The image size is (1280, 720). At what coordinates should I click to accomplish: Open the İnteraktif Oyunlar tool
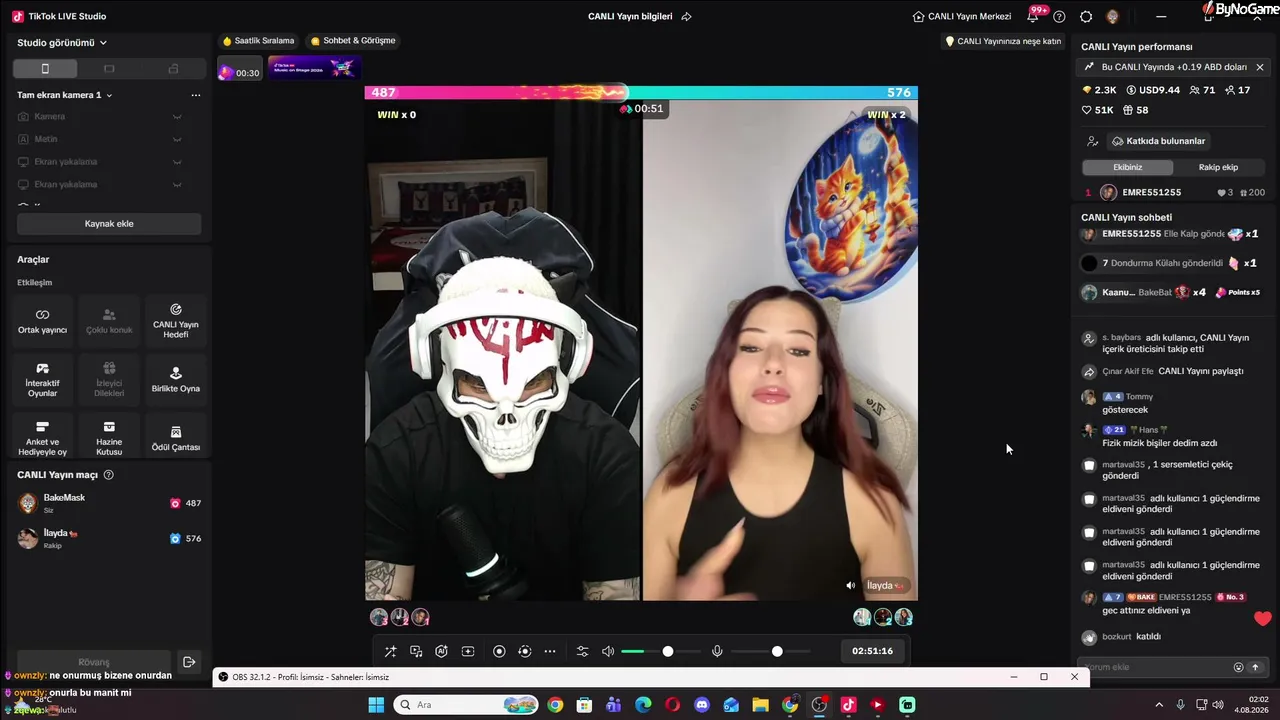[x=42, y=380]
